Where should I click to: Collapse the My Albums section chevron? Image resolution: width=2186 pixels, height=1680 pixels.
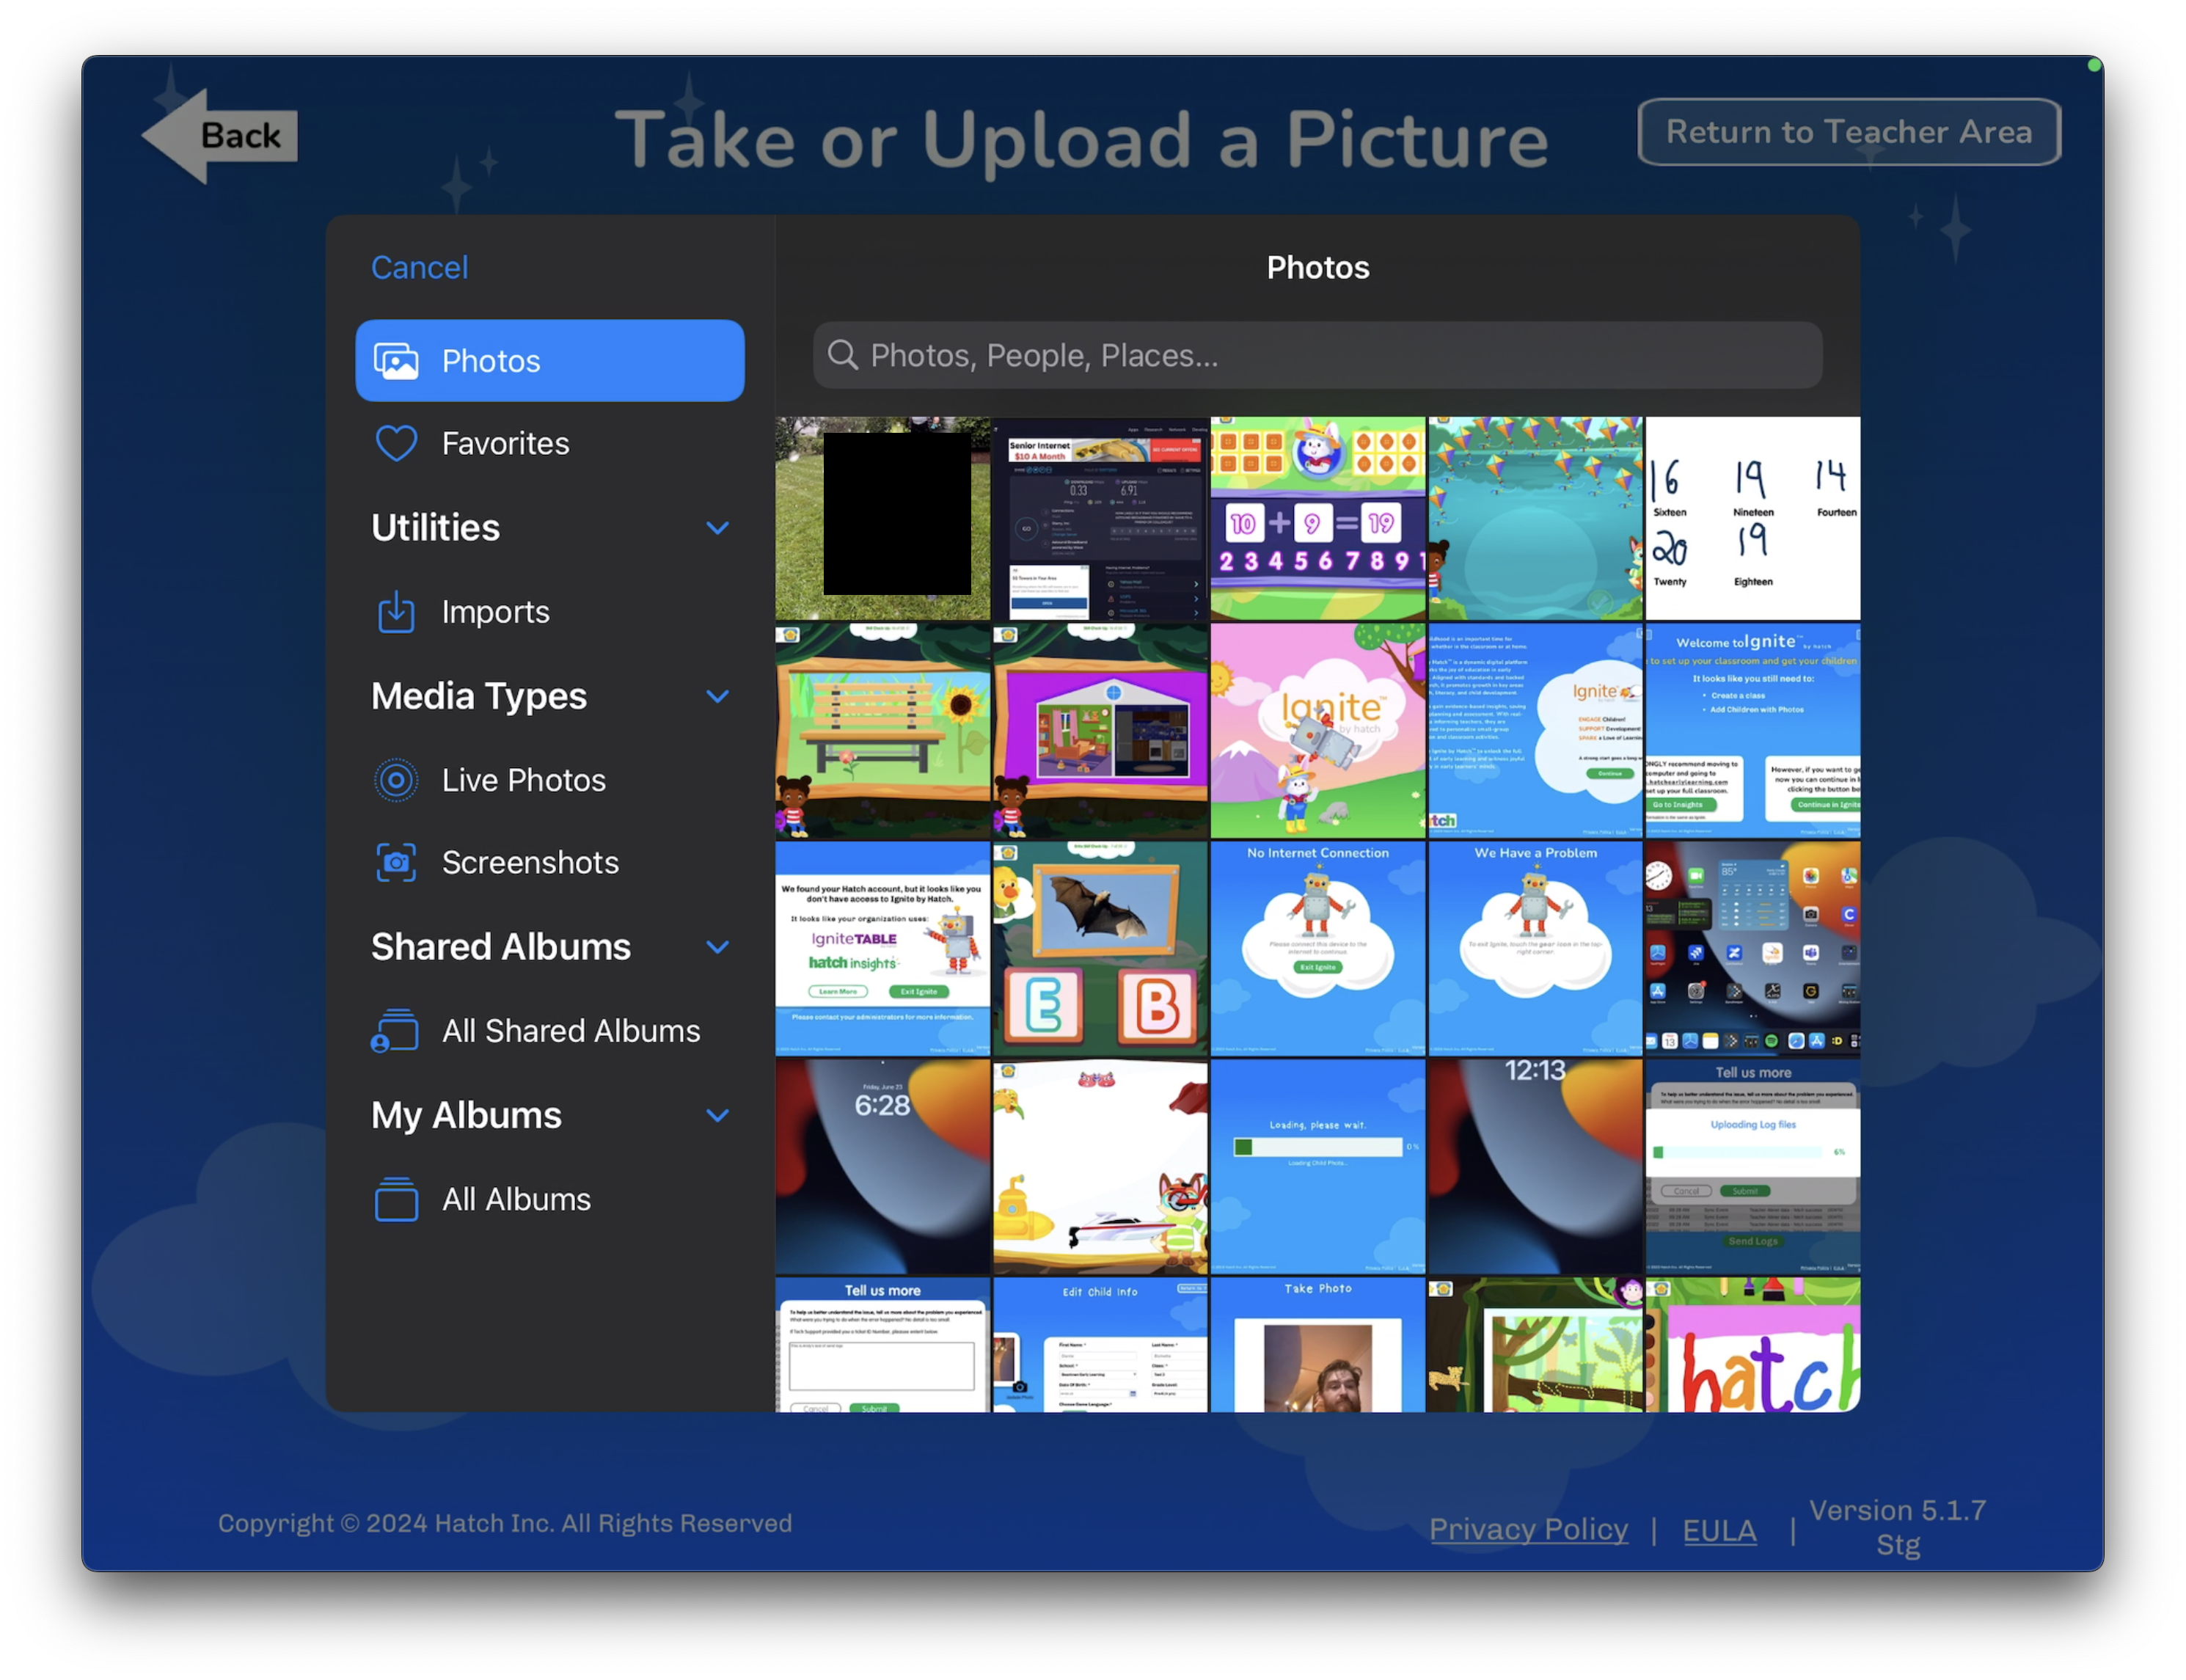(x=717, y=1115)
